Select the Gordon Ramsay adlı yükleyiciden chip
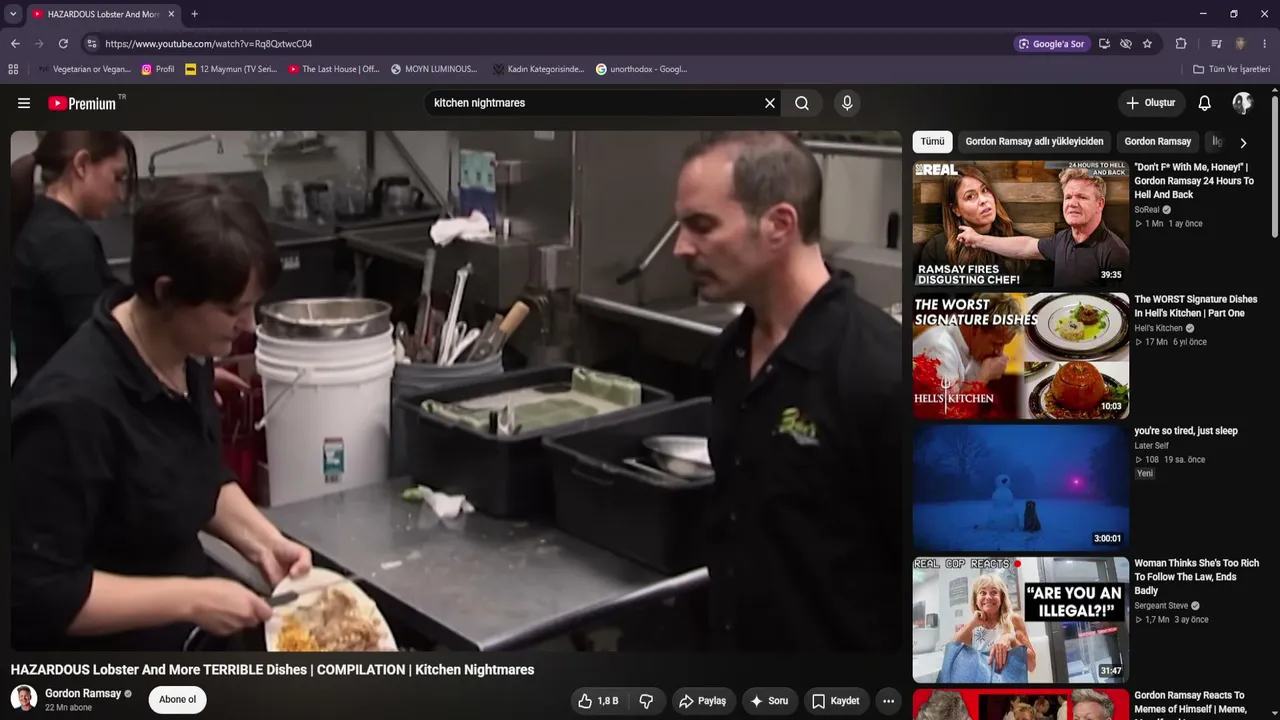 (x=1034, y=142)
